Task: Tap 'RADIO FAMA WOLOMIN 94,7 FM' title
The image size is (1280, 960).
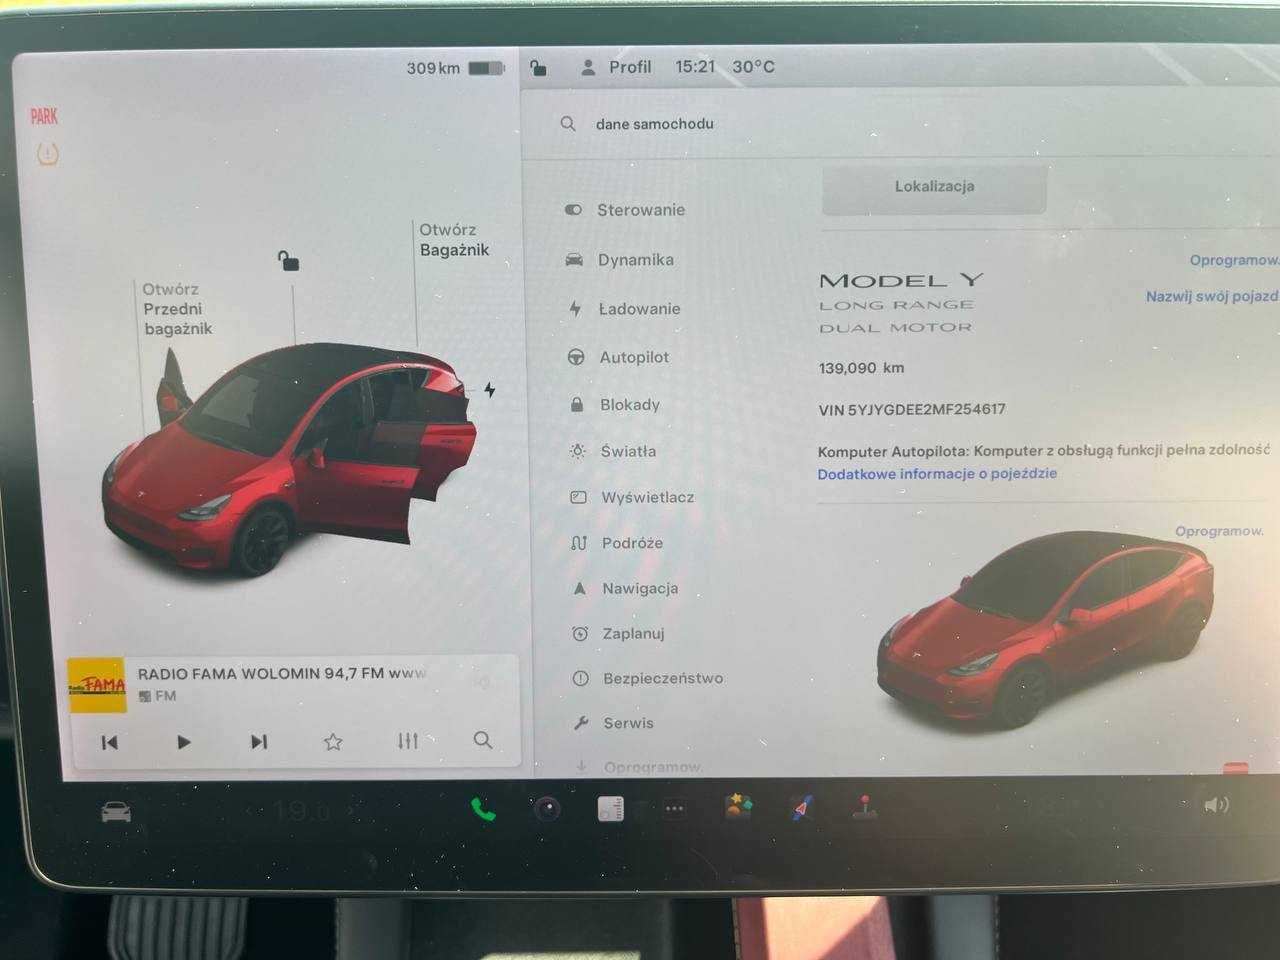Action: [261, 674]
